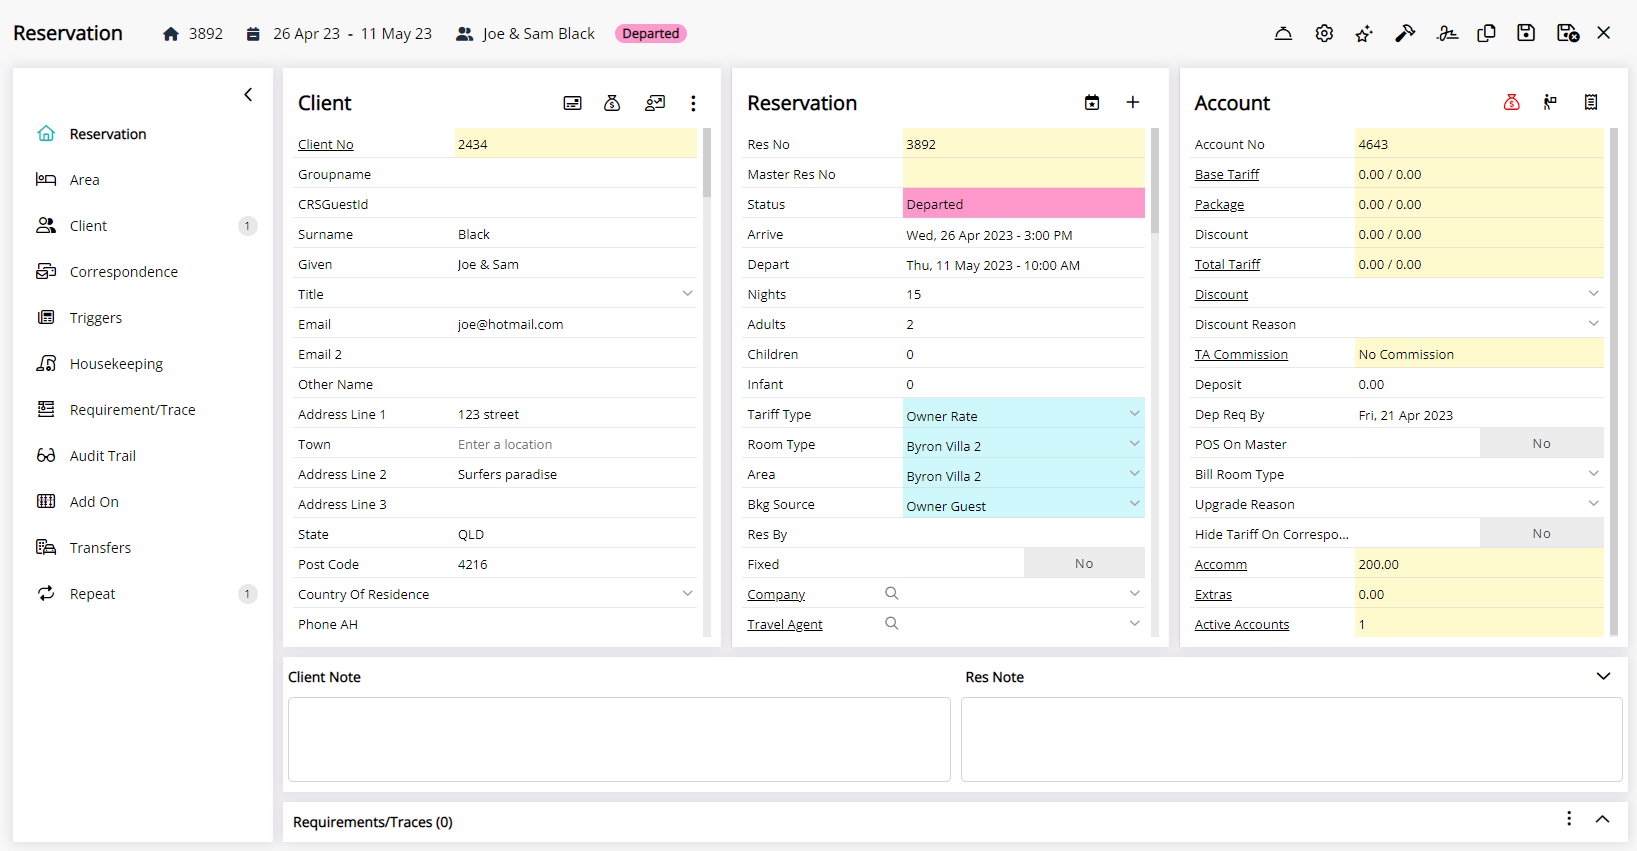Open the hammer maintenance tool icon
This screenshot has width=1637, height=851.
click(x=1405, y=33)
